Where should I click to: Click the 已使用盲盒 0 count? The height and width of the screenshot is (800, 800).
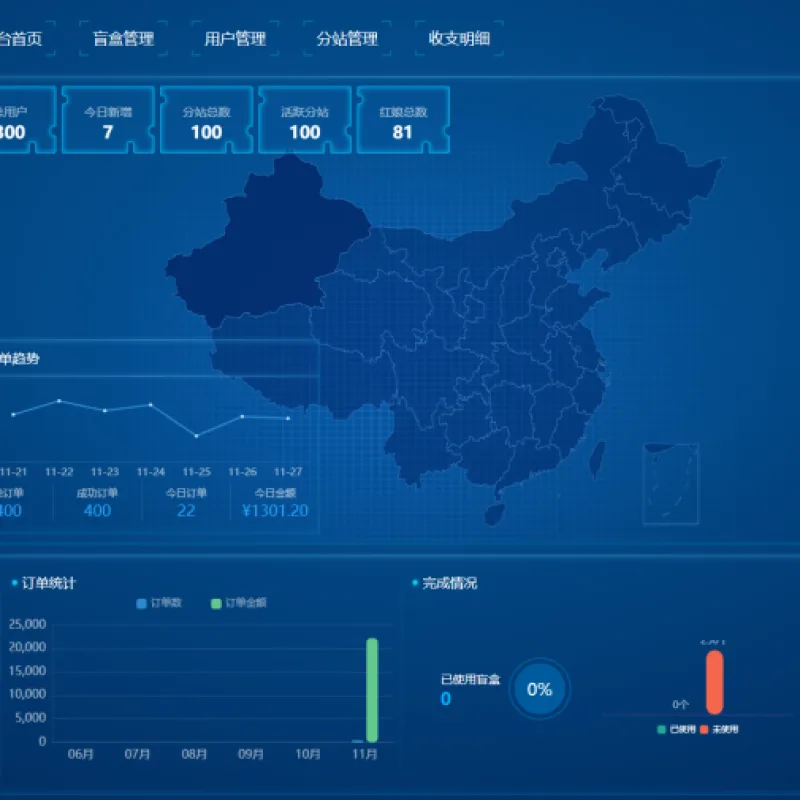446,699
